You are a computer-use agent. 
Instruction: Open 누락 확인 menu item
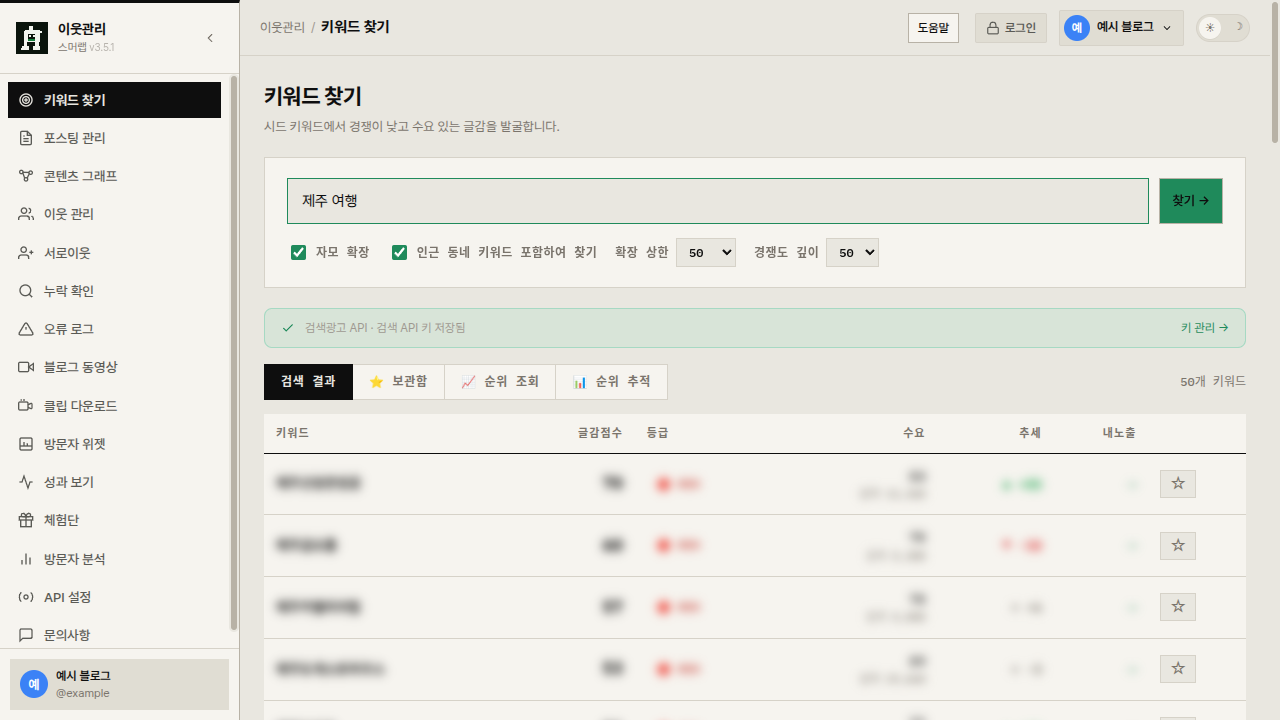tap(114, 291)
